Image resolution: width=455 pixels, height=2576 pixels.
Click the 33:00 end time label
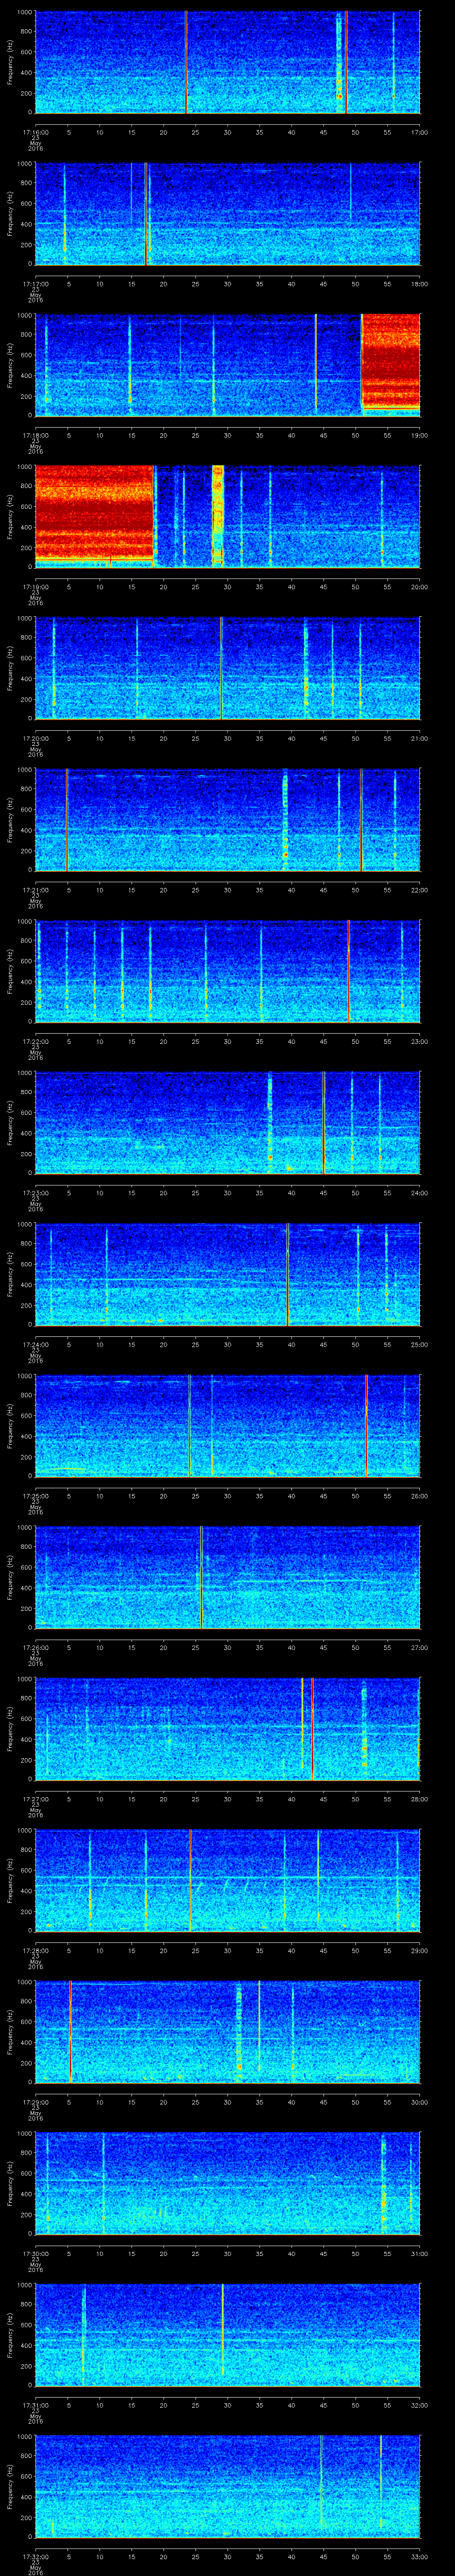click(x=419, y=2556)
